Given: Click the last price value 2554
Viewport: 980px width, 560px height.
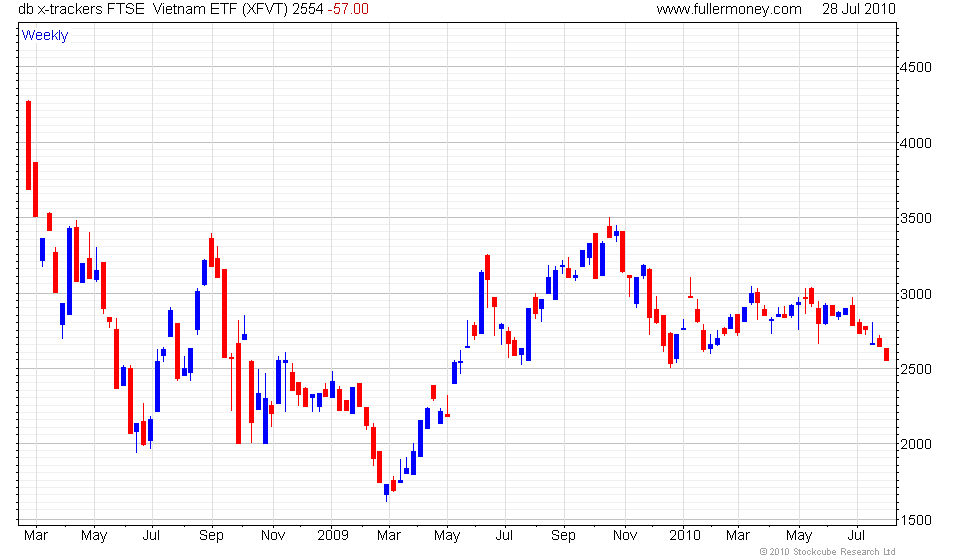Looking at the screenshot, I should tap(308, 9).
